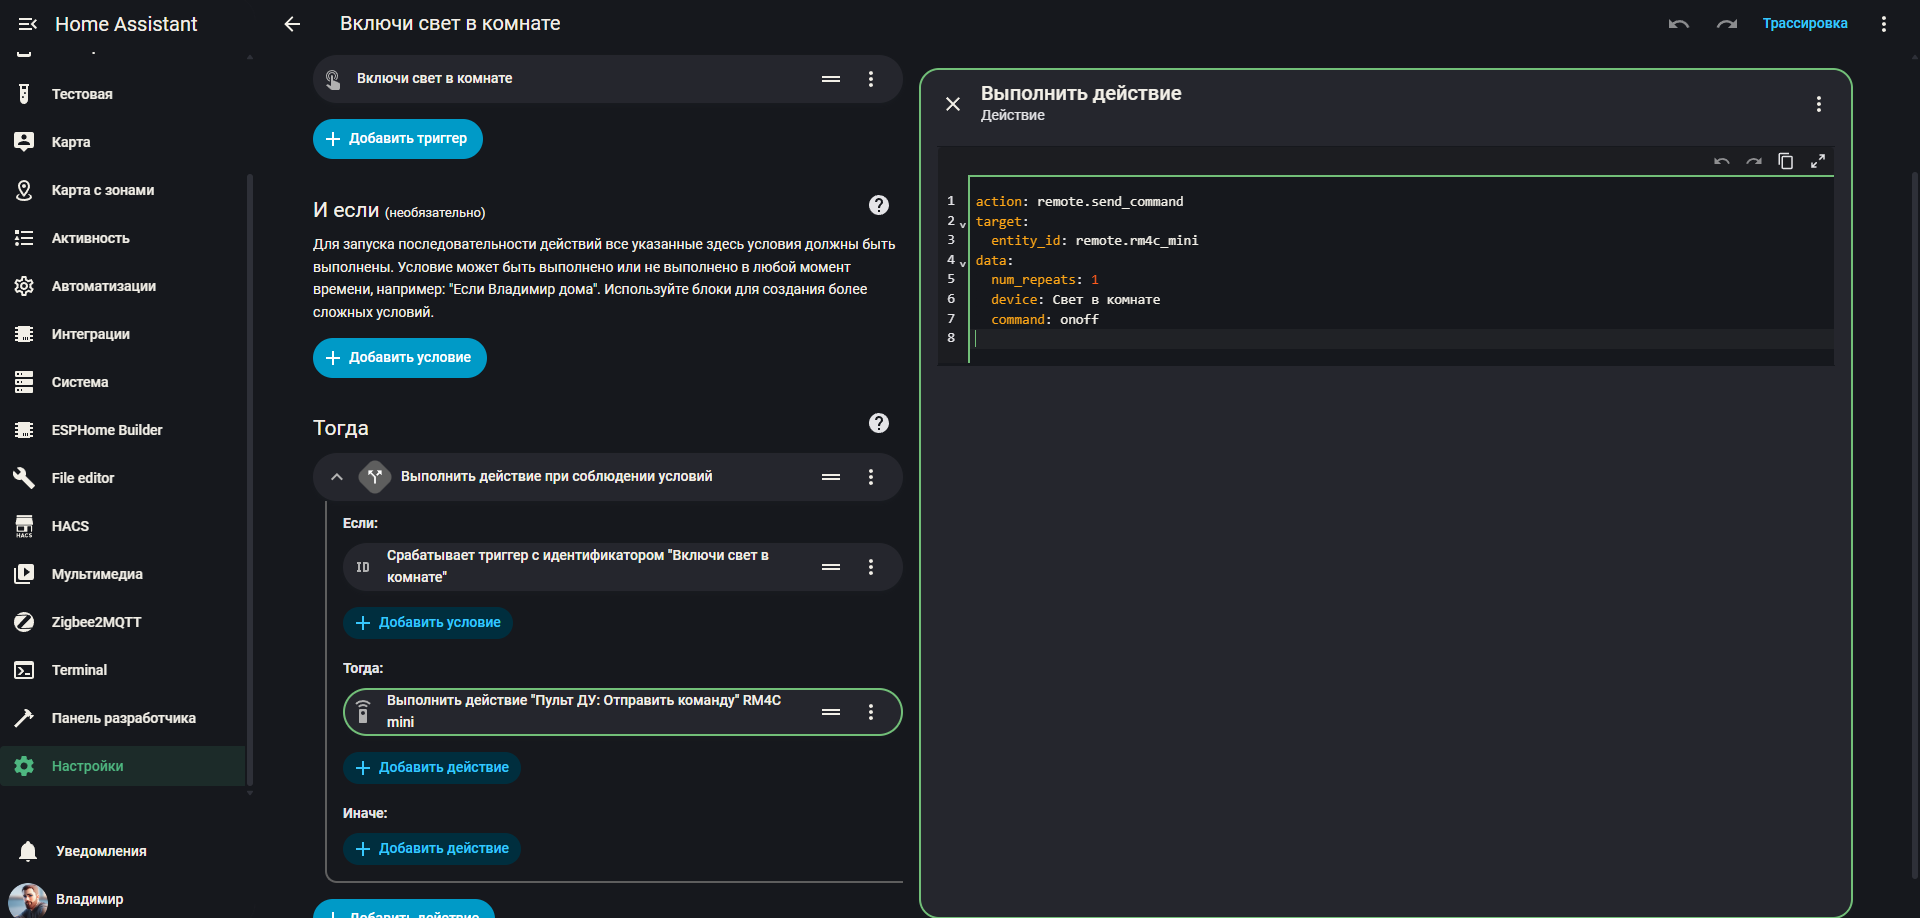Viewport: 1920px width, 918px height.
Task: Open overflow menu of the RM4C mini action
Action: click(870, 712)
